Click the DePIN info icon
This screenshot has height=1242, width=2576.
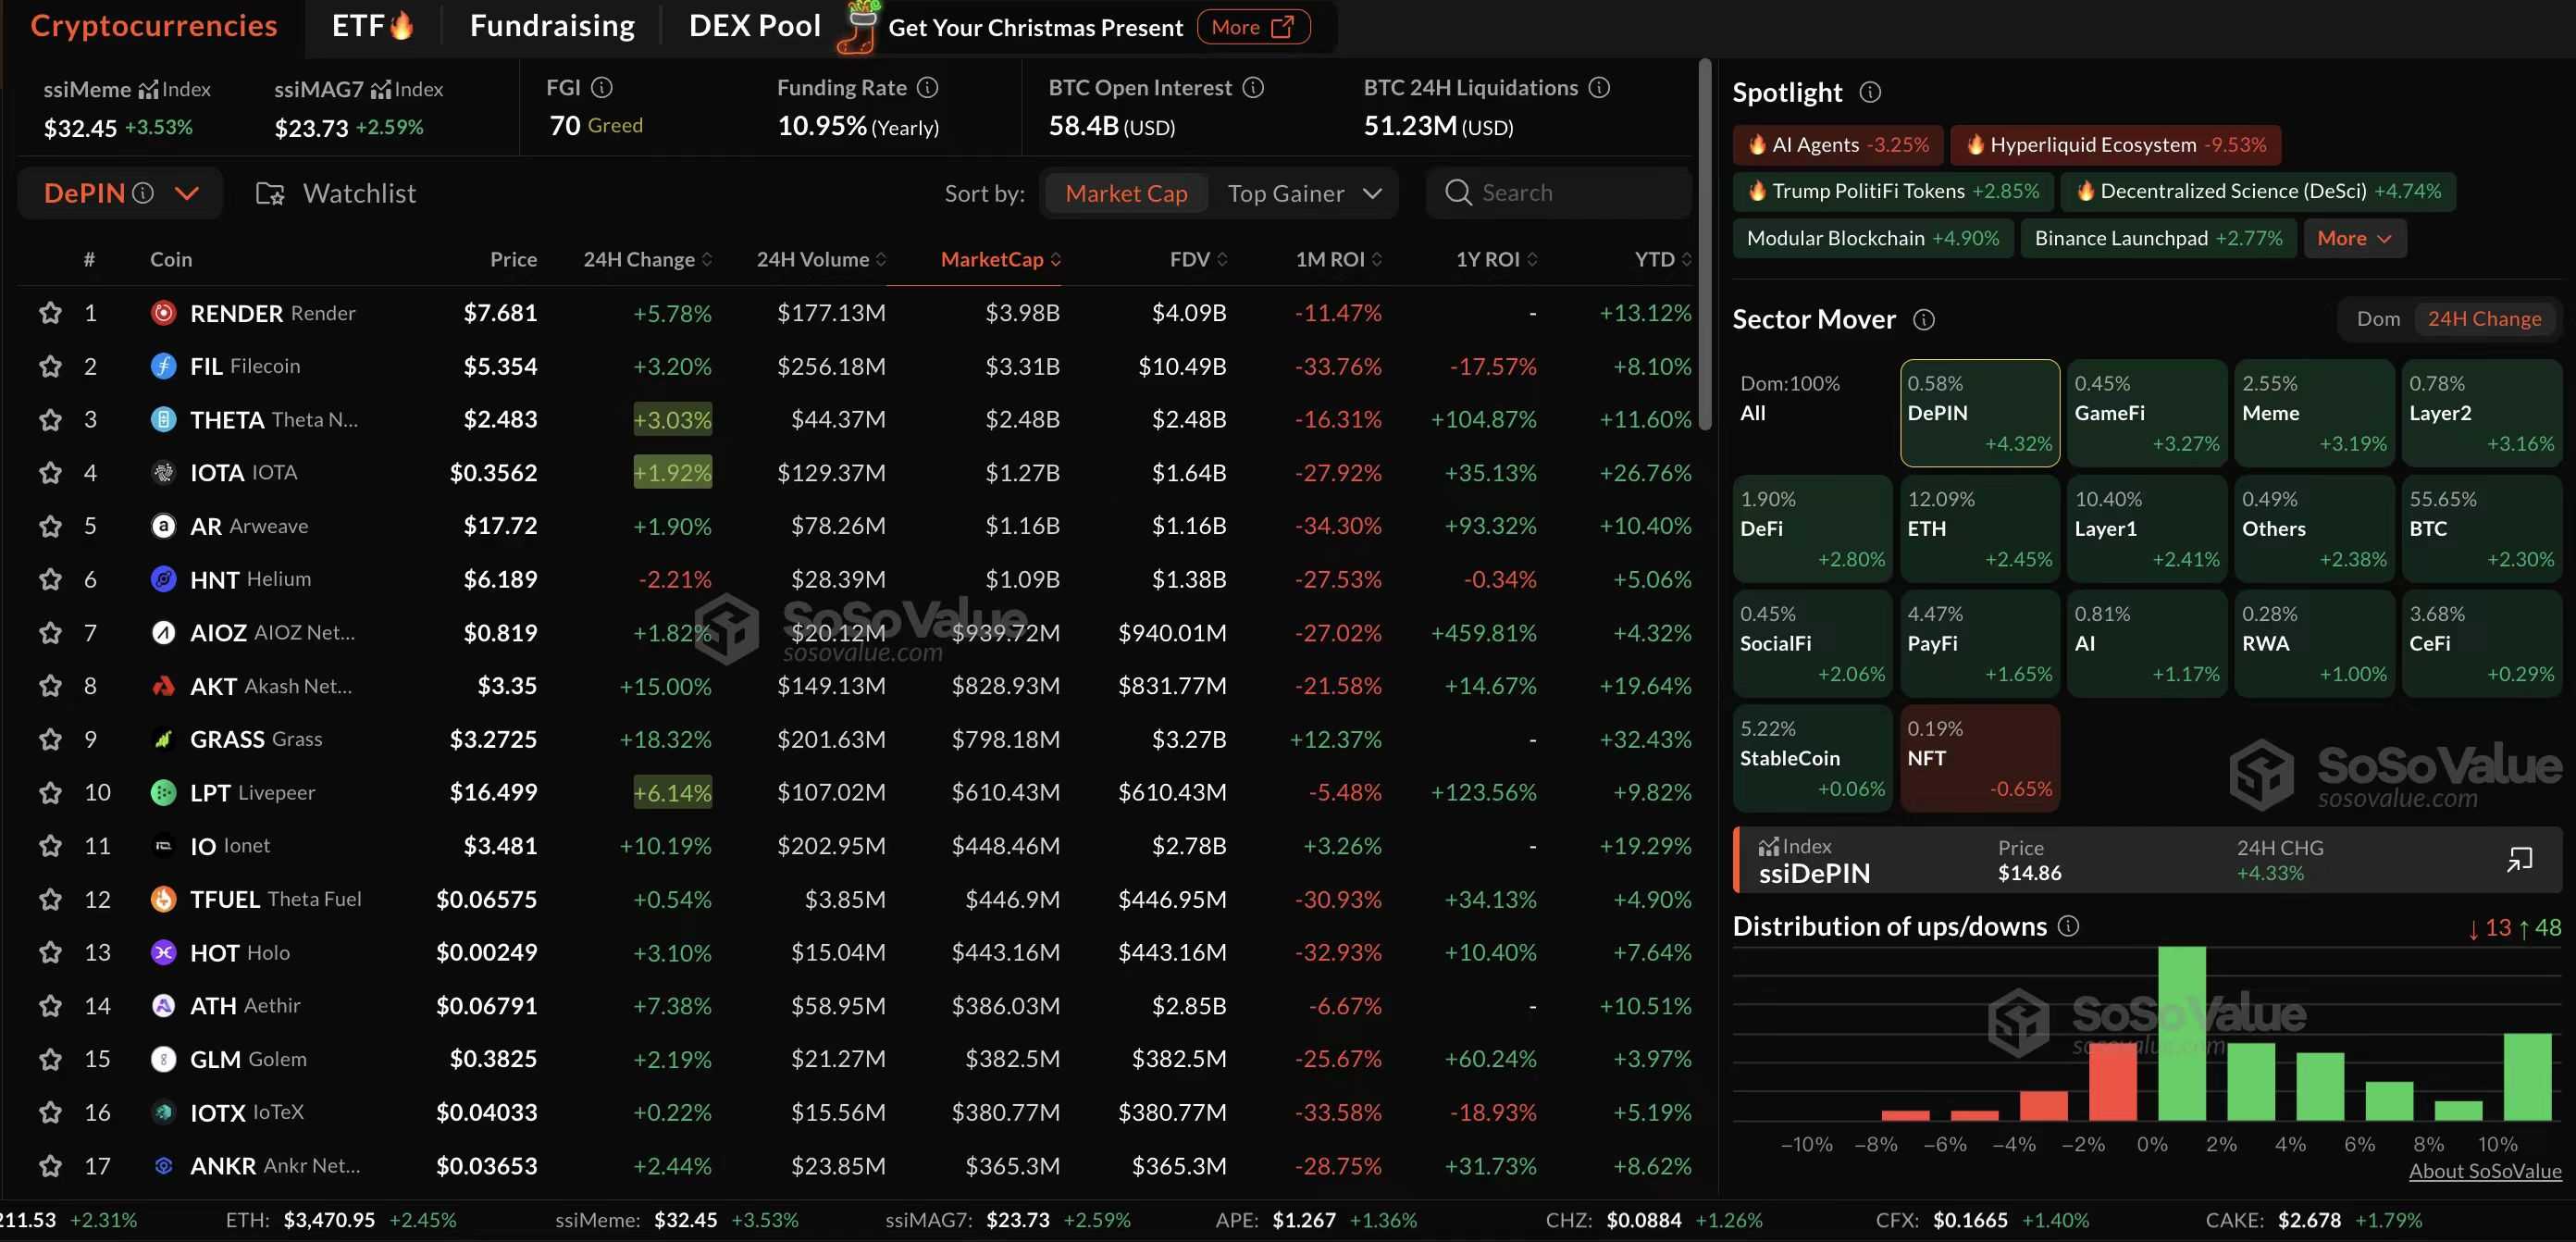[143, 193]
